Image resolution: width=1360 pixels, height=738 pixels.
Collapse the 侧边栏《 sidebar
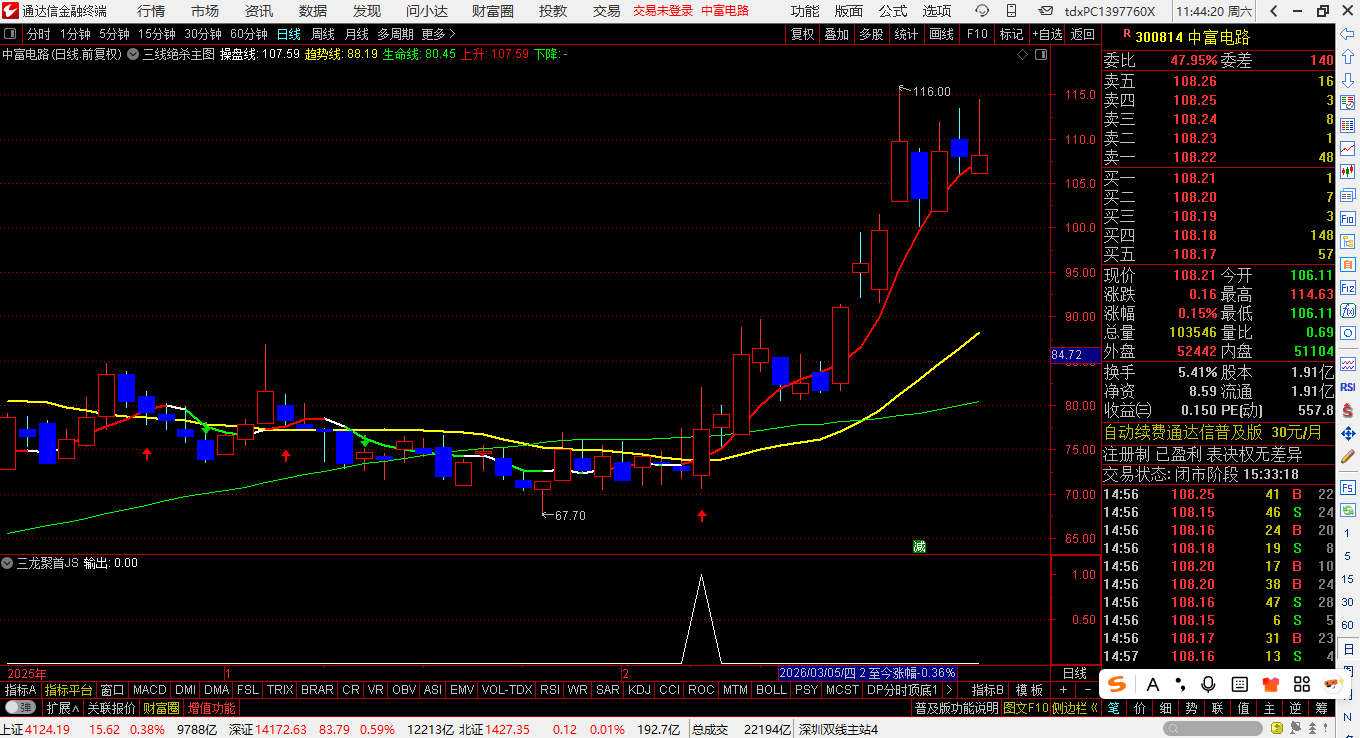click(x=1075, y=707)
